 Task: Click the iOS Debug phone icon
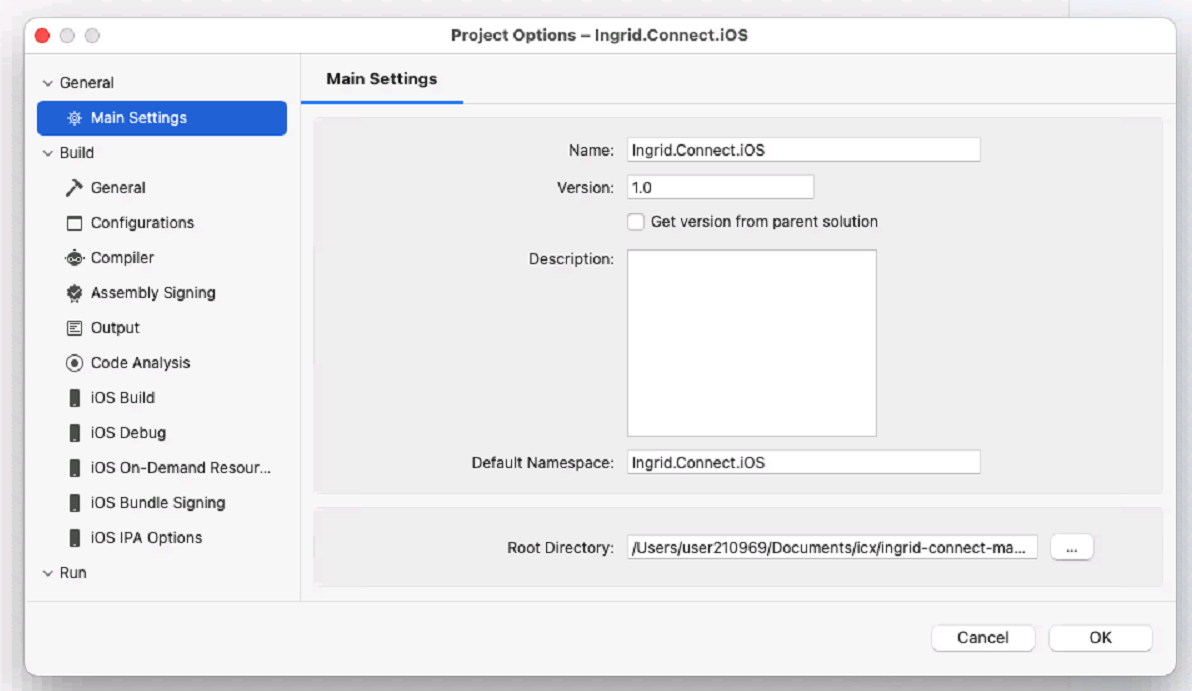tap(74, 433)
